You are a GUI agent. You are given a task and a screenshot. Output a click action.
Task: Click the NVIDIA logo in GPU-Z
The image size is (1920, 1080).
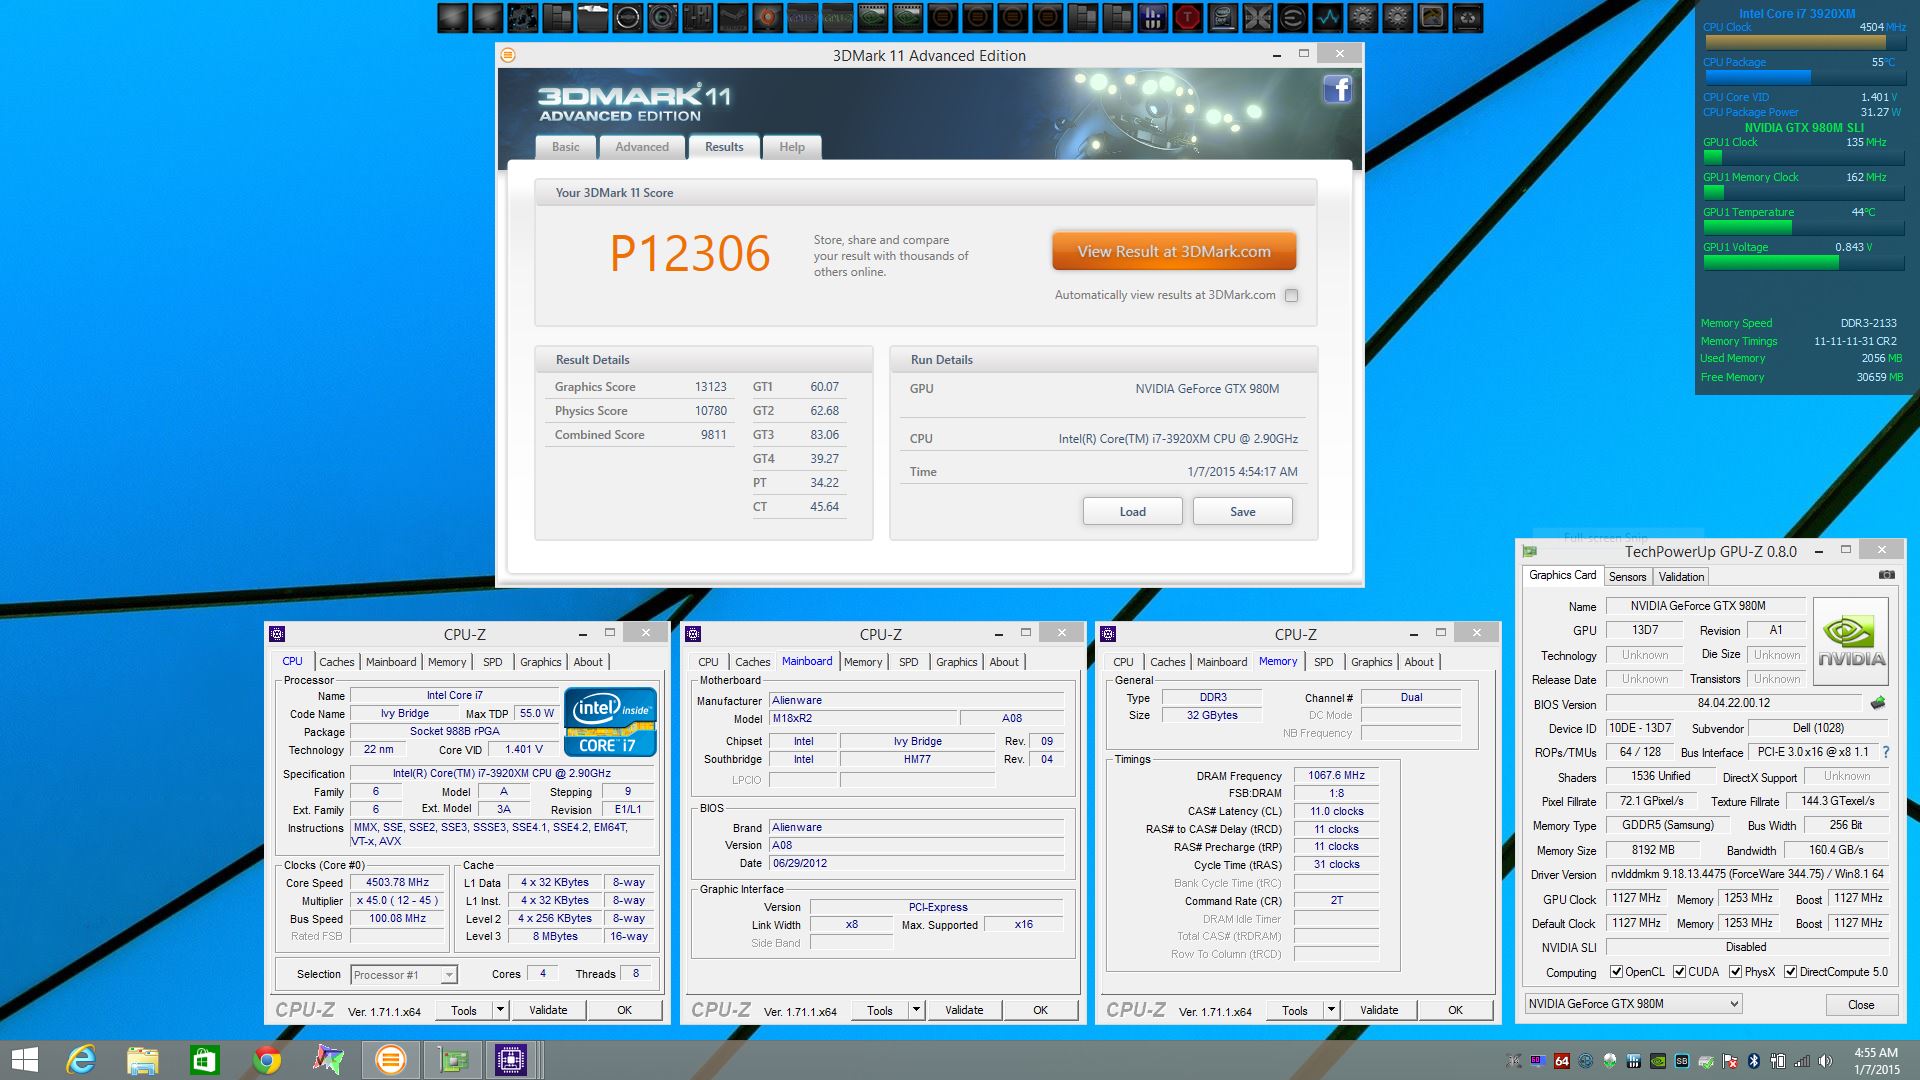pos(1851,641)
